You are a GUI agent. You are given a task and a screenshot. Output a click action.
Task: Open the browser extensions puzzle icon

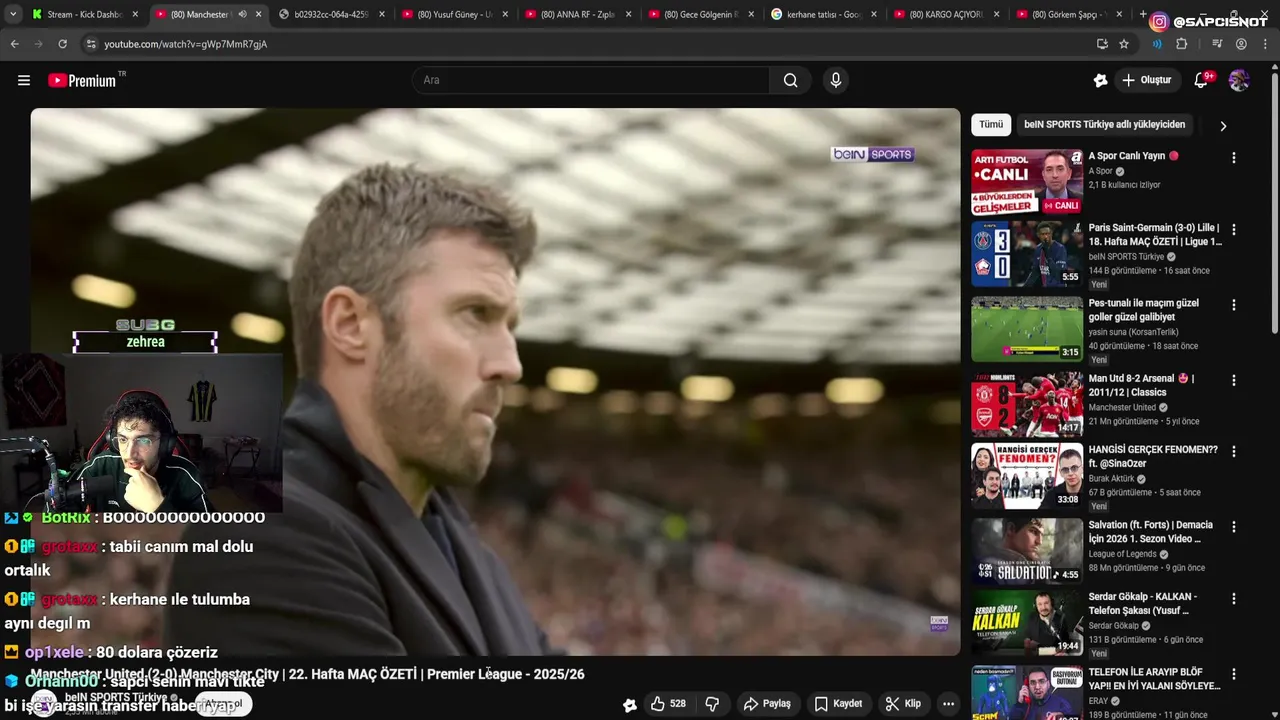(1182, 44)
